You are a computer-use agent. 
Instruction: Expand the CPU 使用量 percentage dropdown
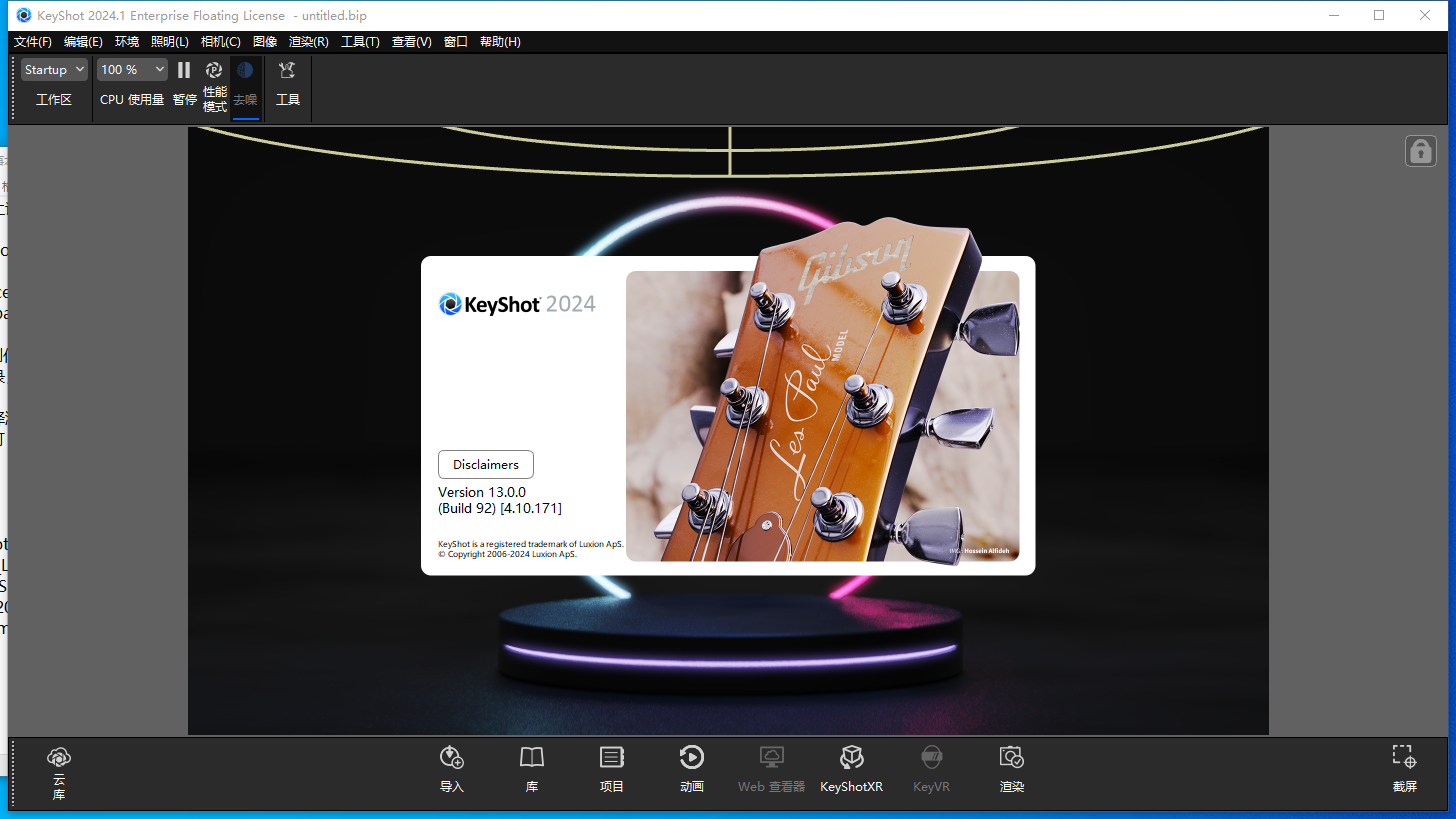[131, 69]
